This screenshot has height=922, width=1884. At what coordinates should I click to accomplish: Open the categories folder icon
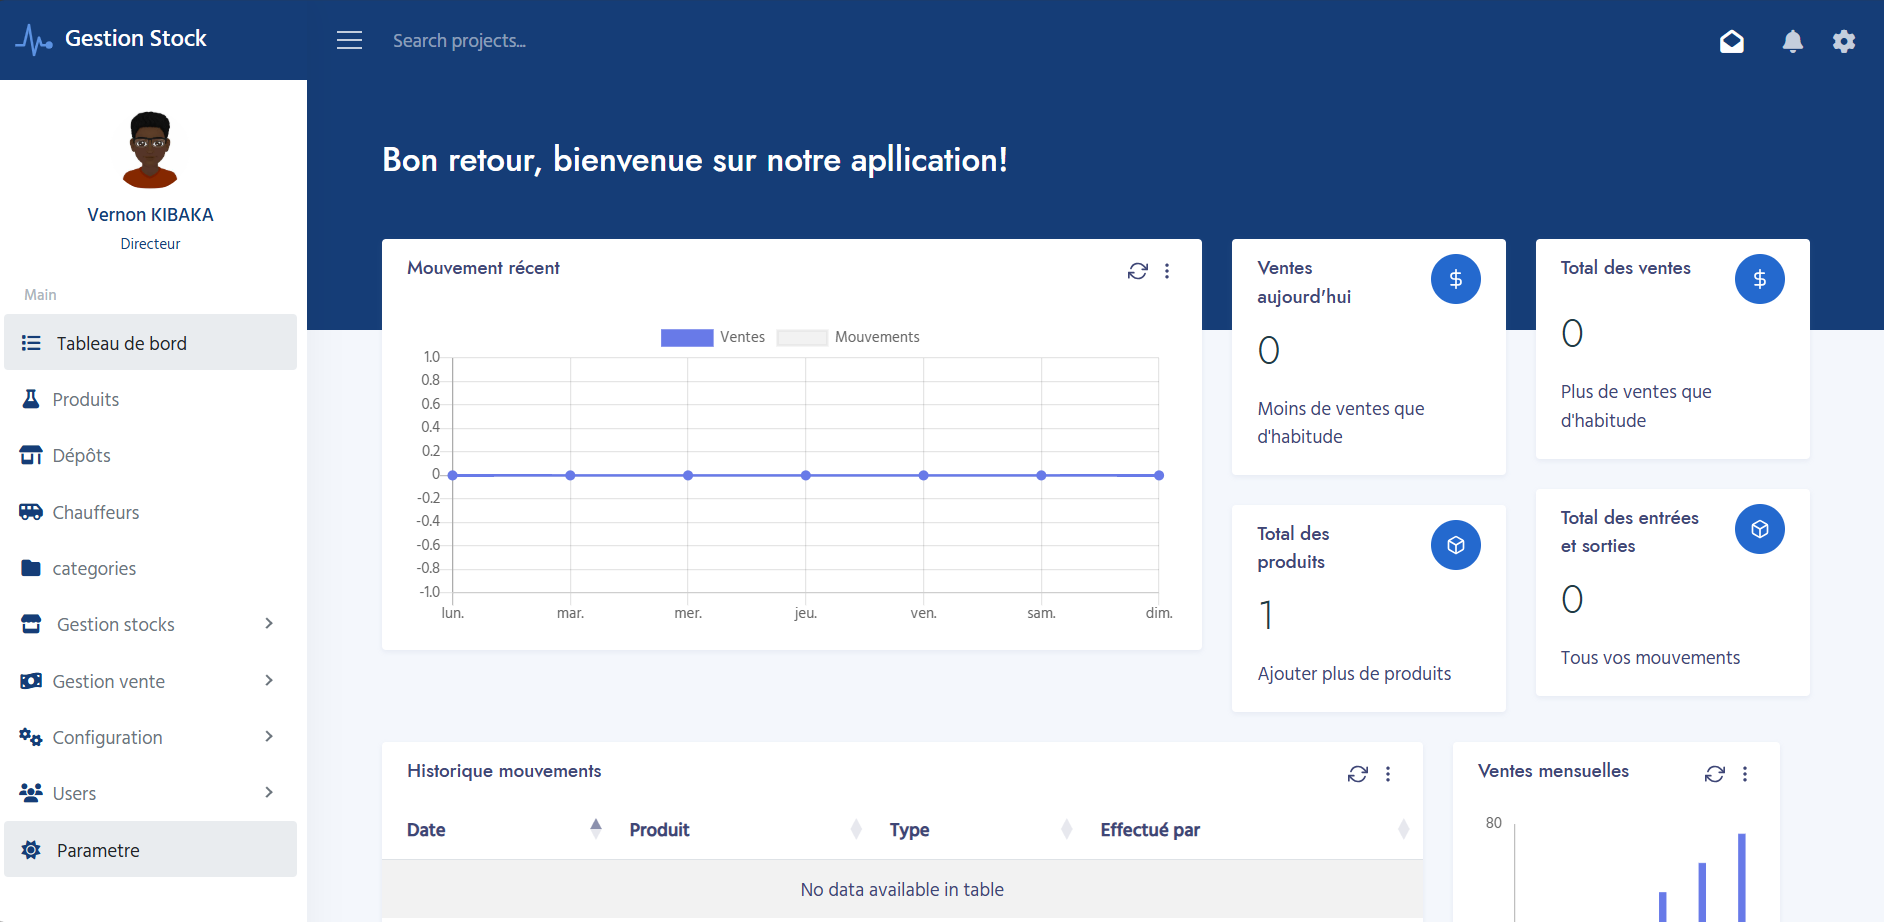point(31,567)
